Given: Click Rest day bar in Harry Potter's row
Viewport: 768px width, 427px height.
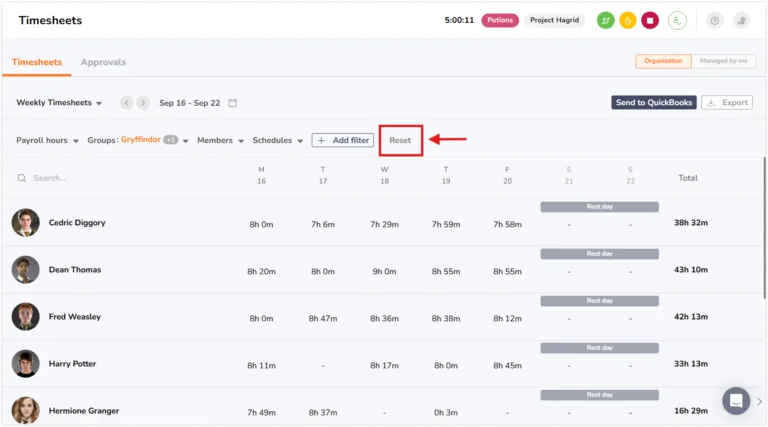Looking at the screenshot, I should [600, 348].
